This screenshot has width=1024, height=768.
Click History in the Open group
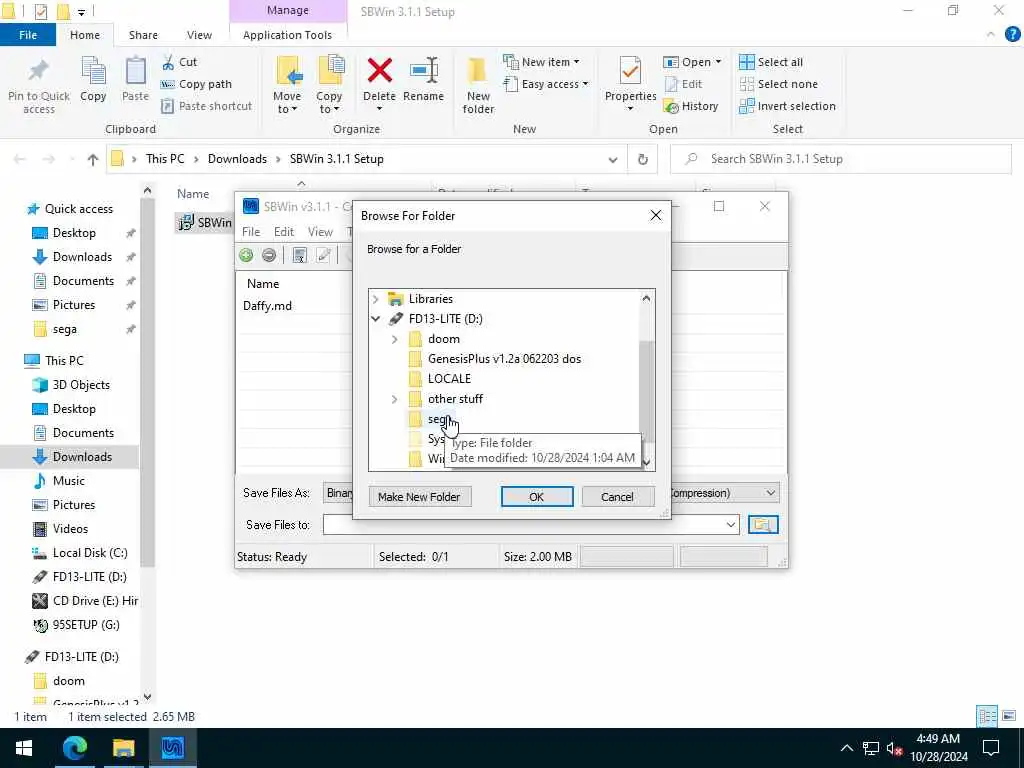click(x=691, y=106)
